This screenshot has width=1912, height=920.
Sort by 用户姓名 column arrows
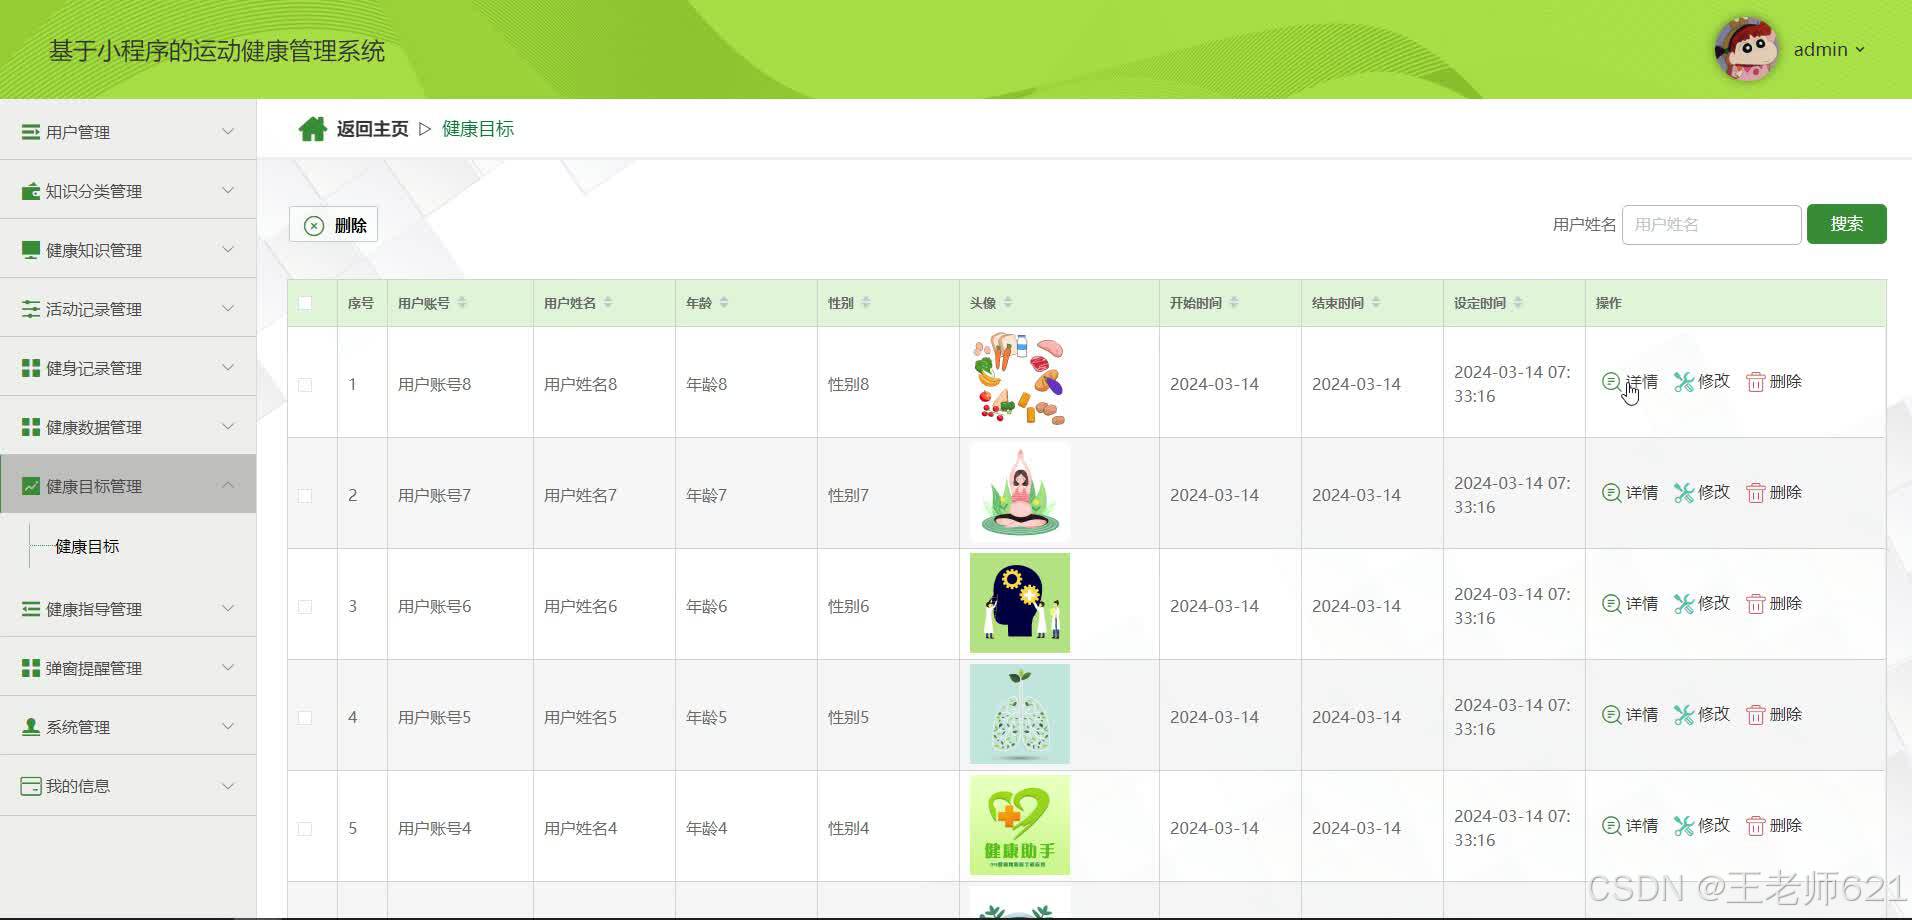point(608,303)
